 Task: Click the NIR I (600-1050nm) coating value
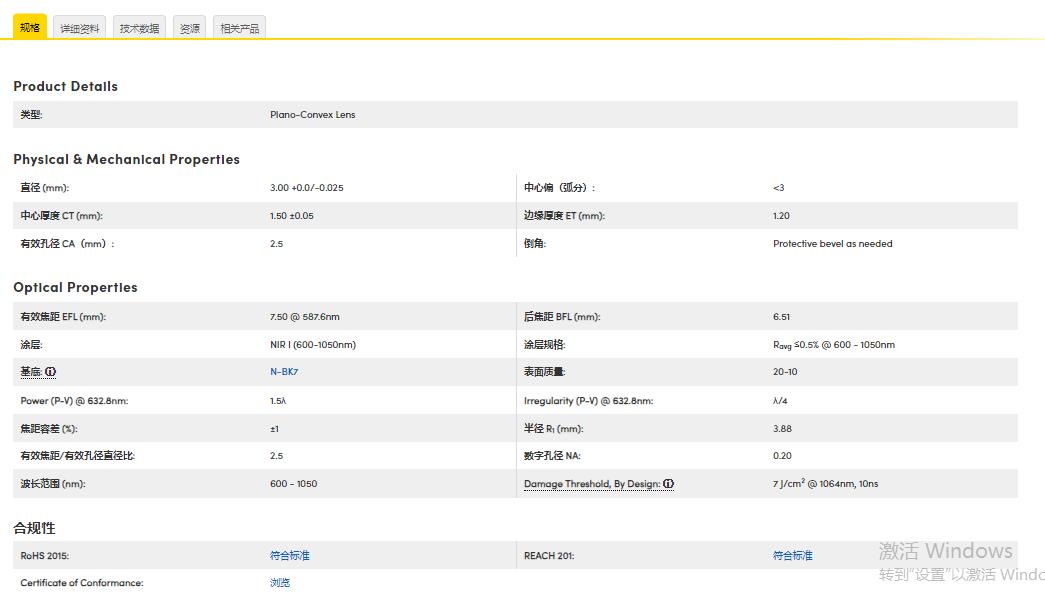point(313,345)
